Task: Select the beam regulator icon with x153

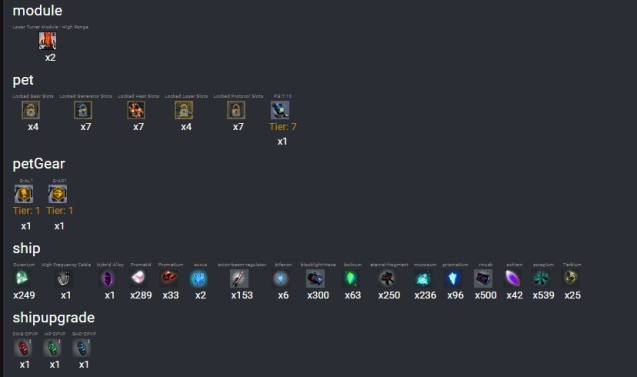Action: pyautogui.click(x=239, y=278)
